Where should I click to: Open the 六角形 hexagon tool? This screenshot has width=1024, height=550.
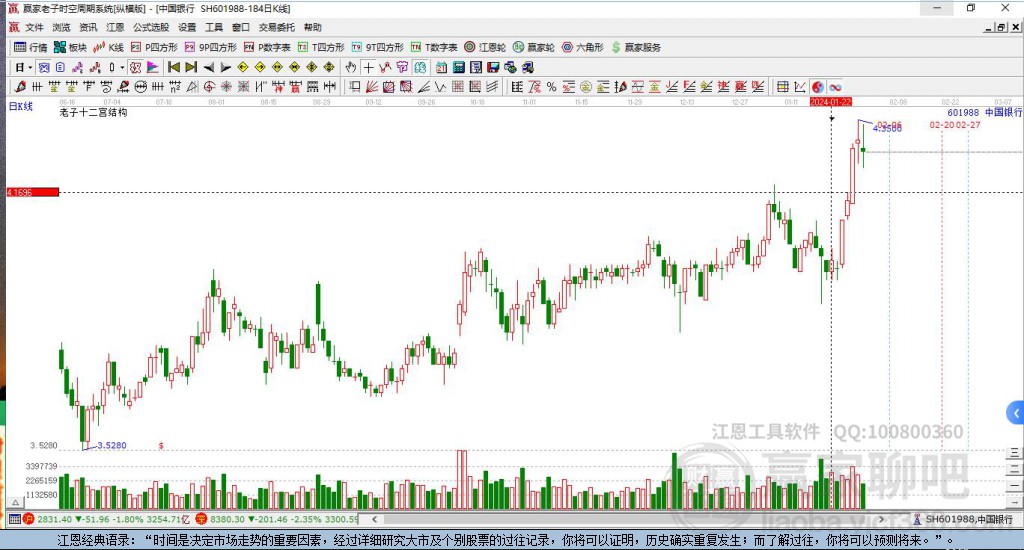pos(583,47)
